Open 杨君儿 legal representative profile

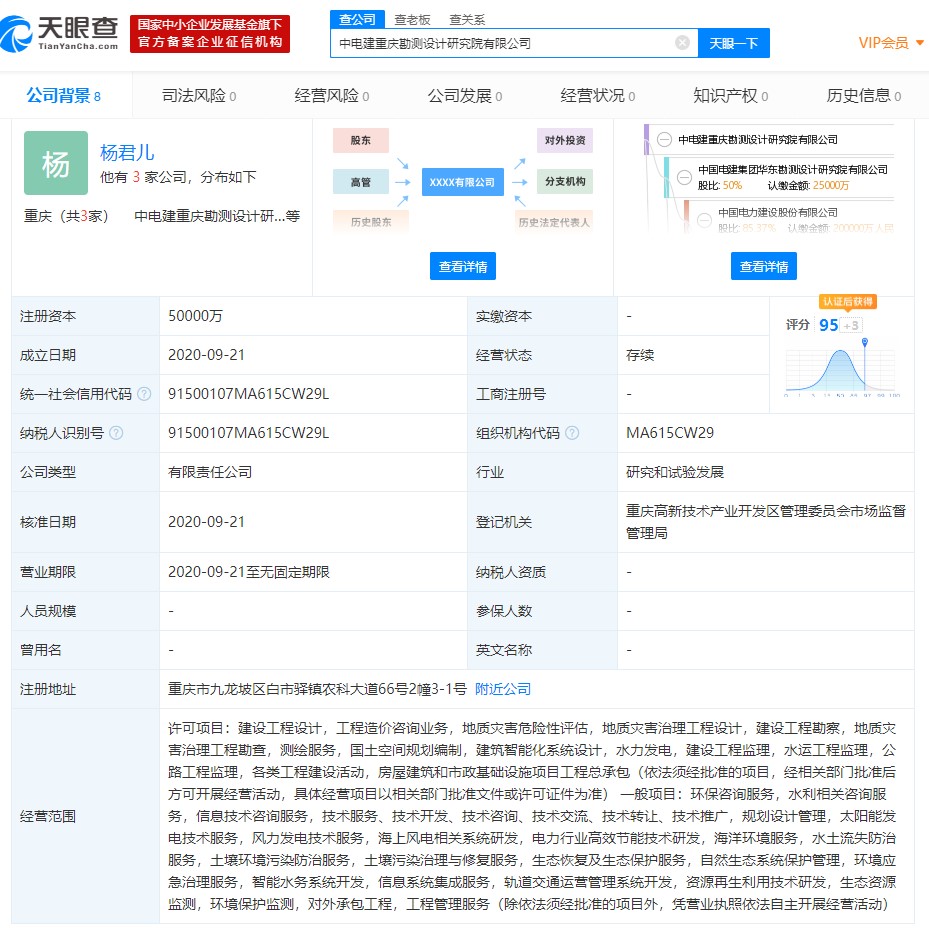(x=127, y=152)
